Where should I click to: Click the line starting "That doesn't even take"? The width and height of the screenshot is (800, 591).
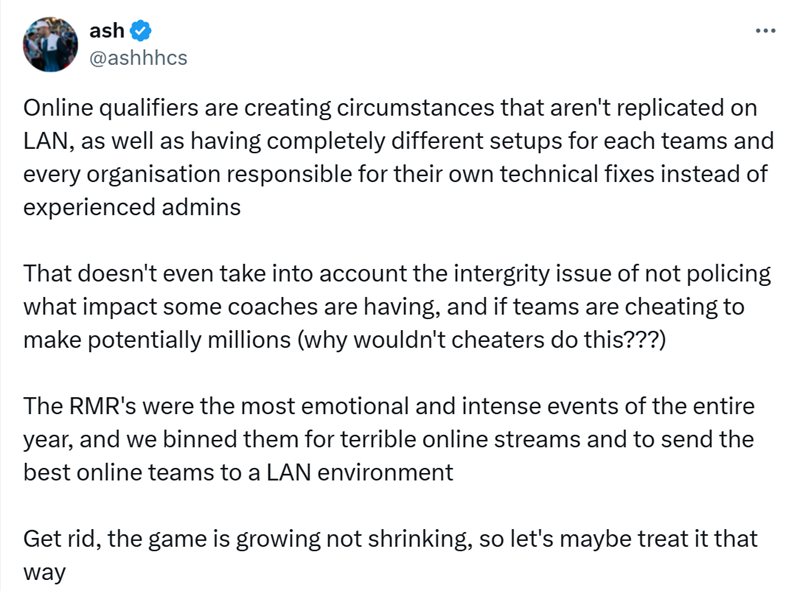click(397, 274)
